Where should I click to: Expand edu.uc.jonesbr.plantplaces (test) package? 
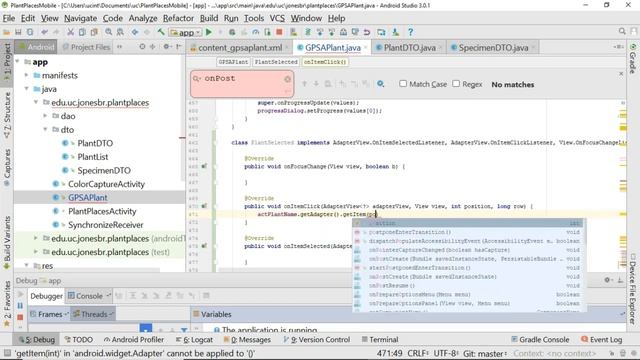[x=36, y=252]
